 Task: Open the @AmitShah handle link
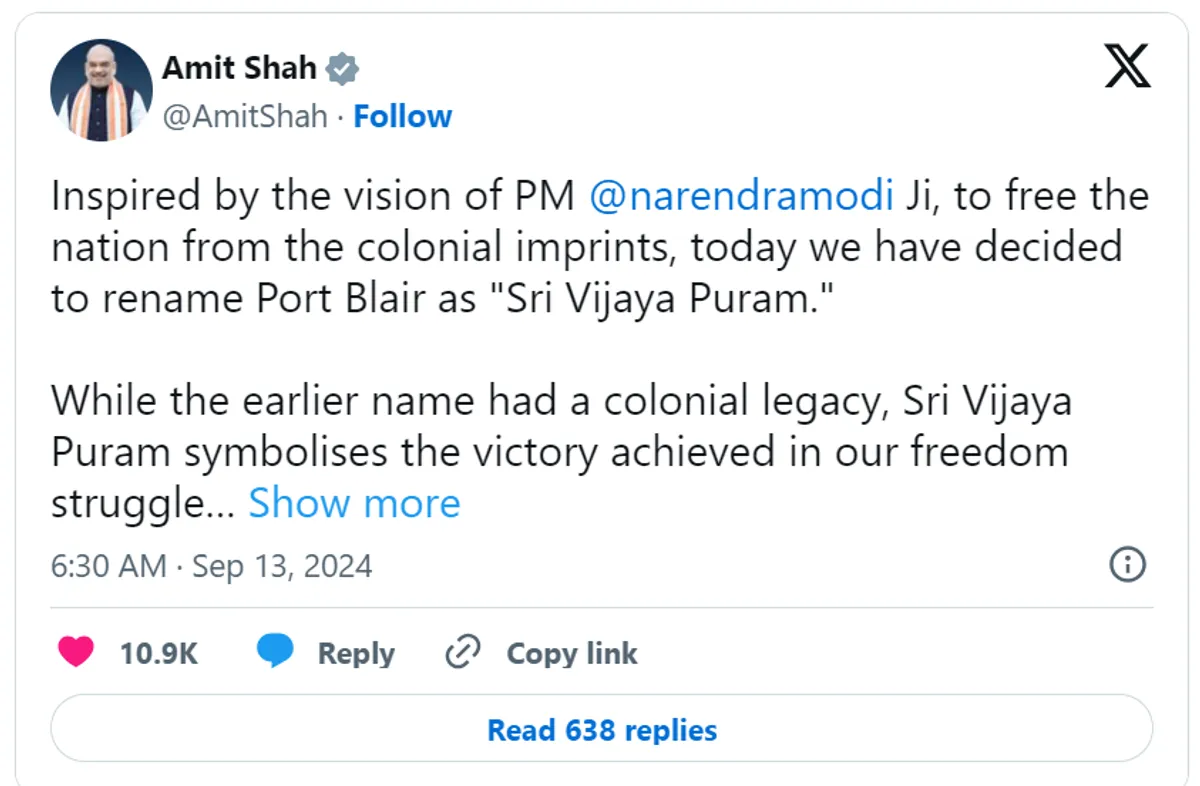pyautogui.click(x=245, y=117)
